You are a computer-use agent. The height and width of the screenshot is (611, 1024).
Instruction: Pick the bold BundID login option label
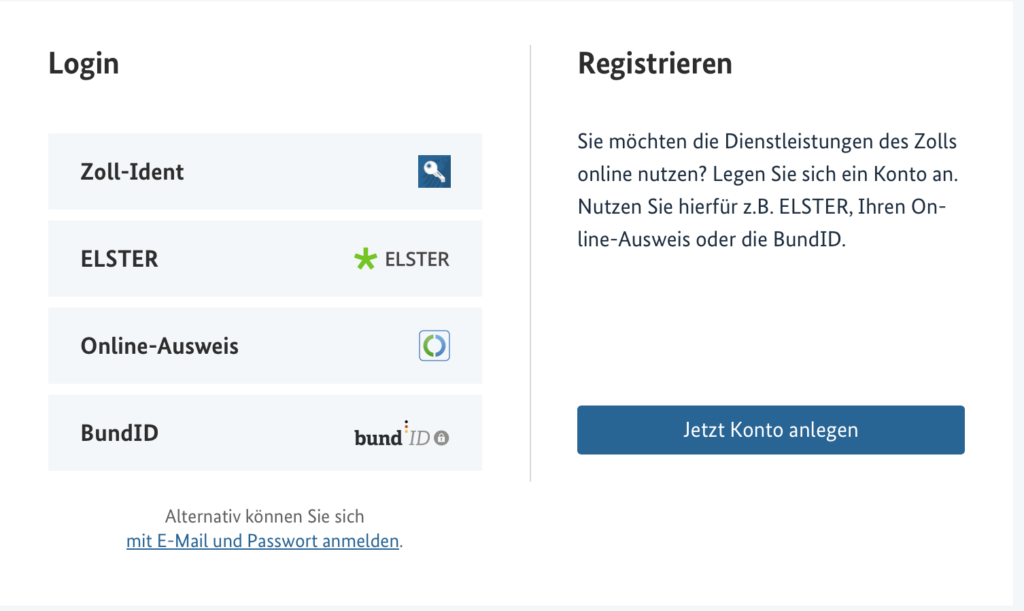pos(120,433)
